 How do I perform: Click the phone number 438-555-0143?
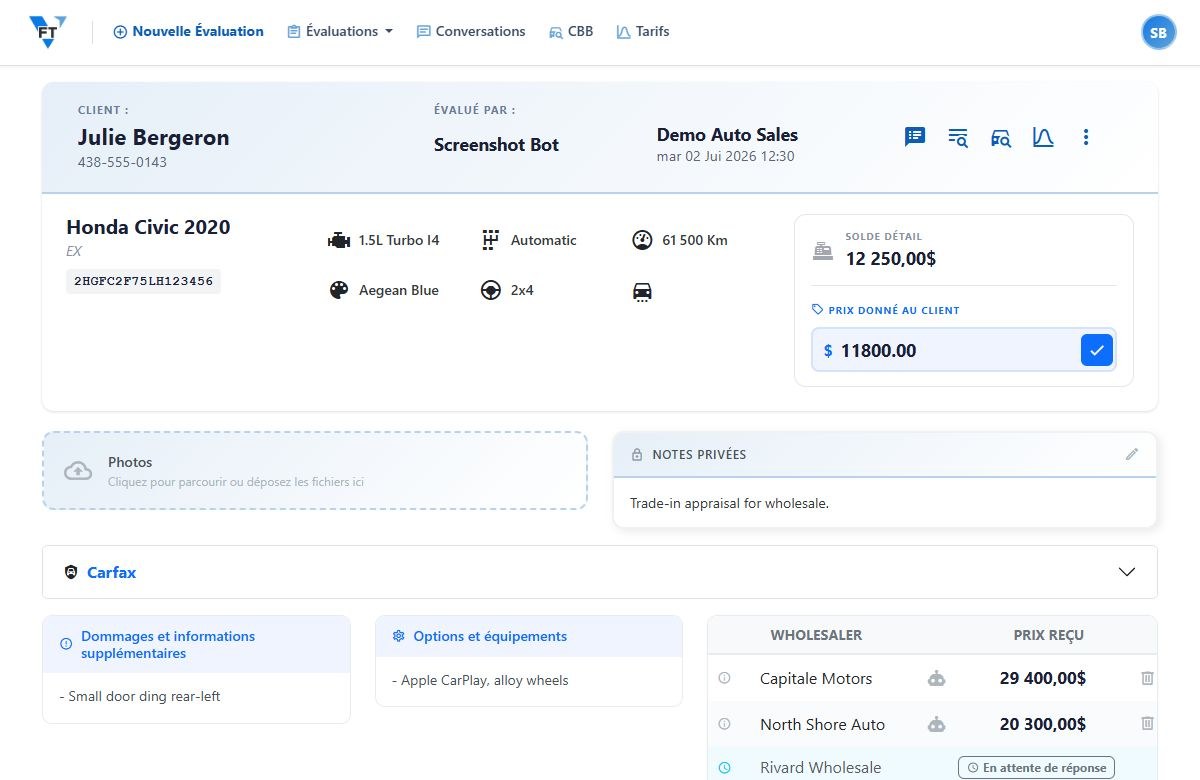point(122,162)
